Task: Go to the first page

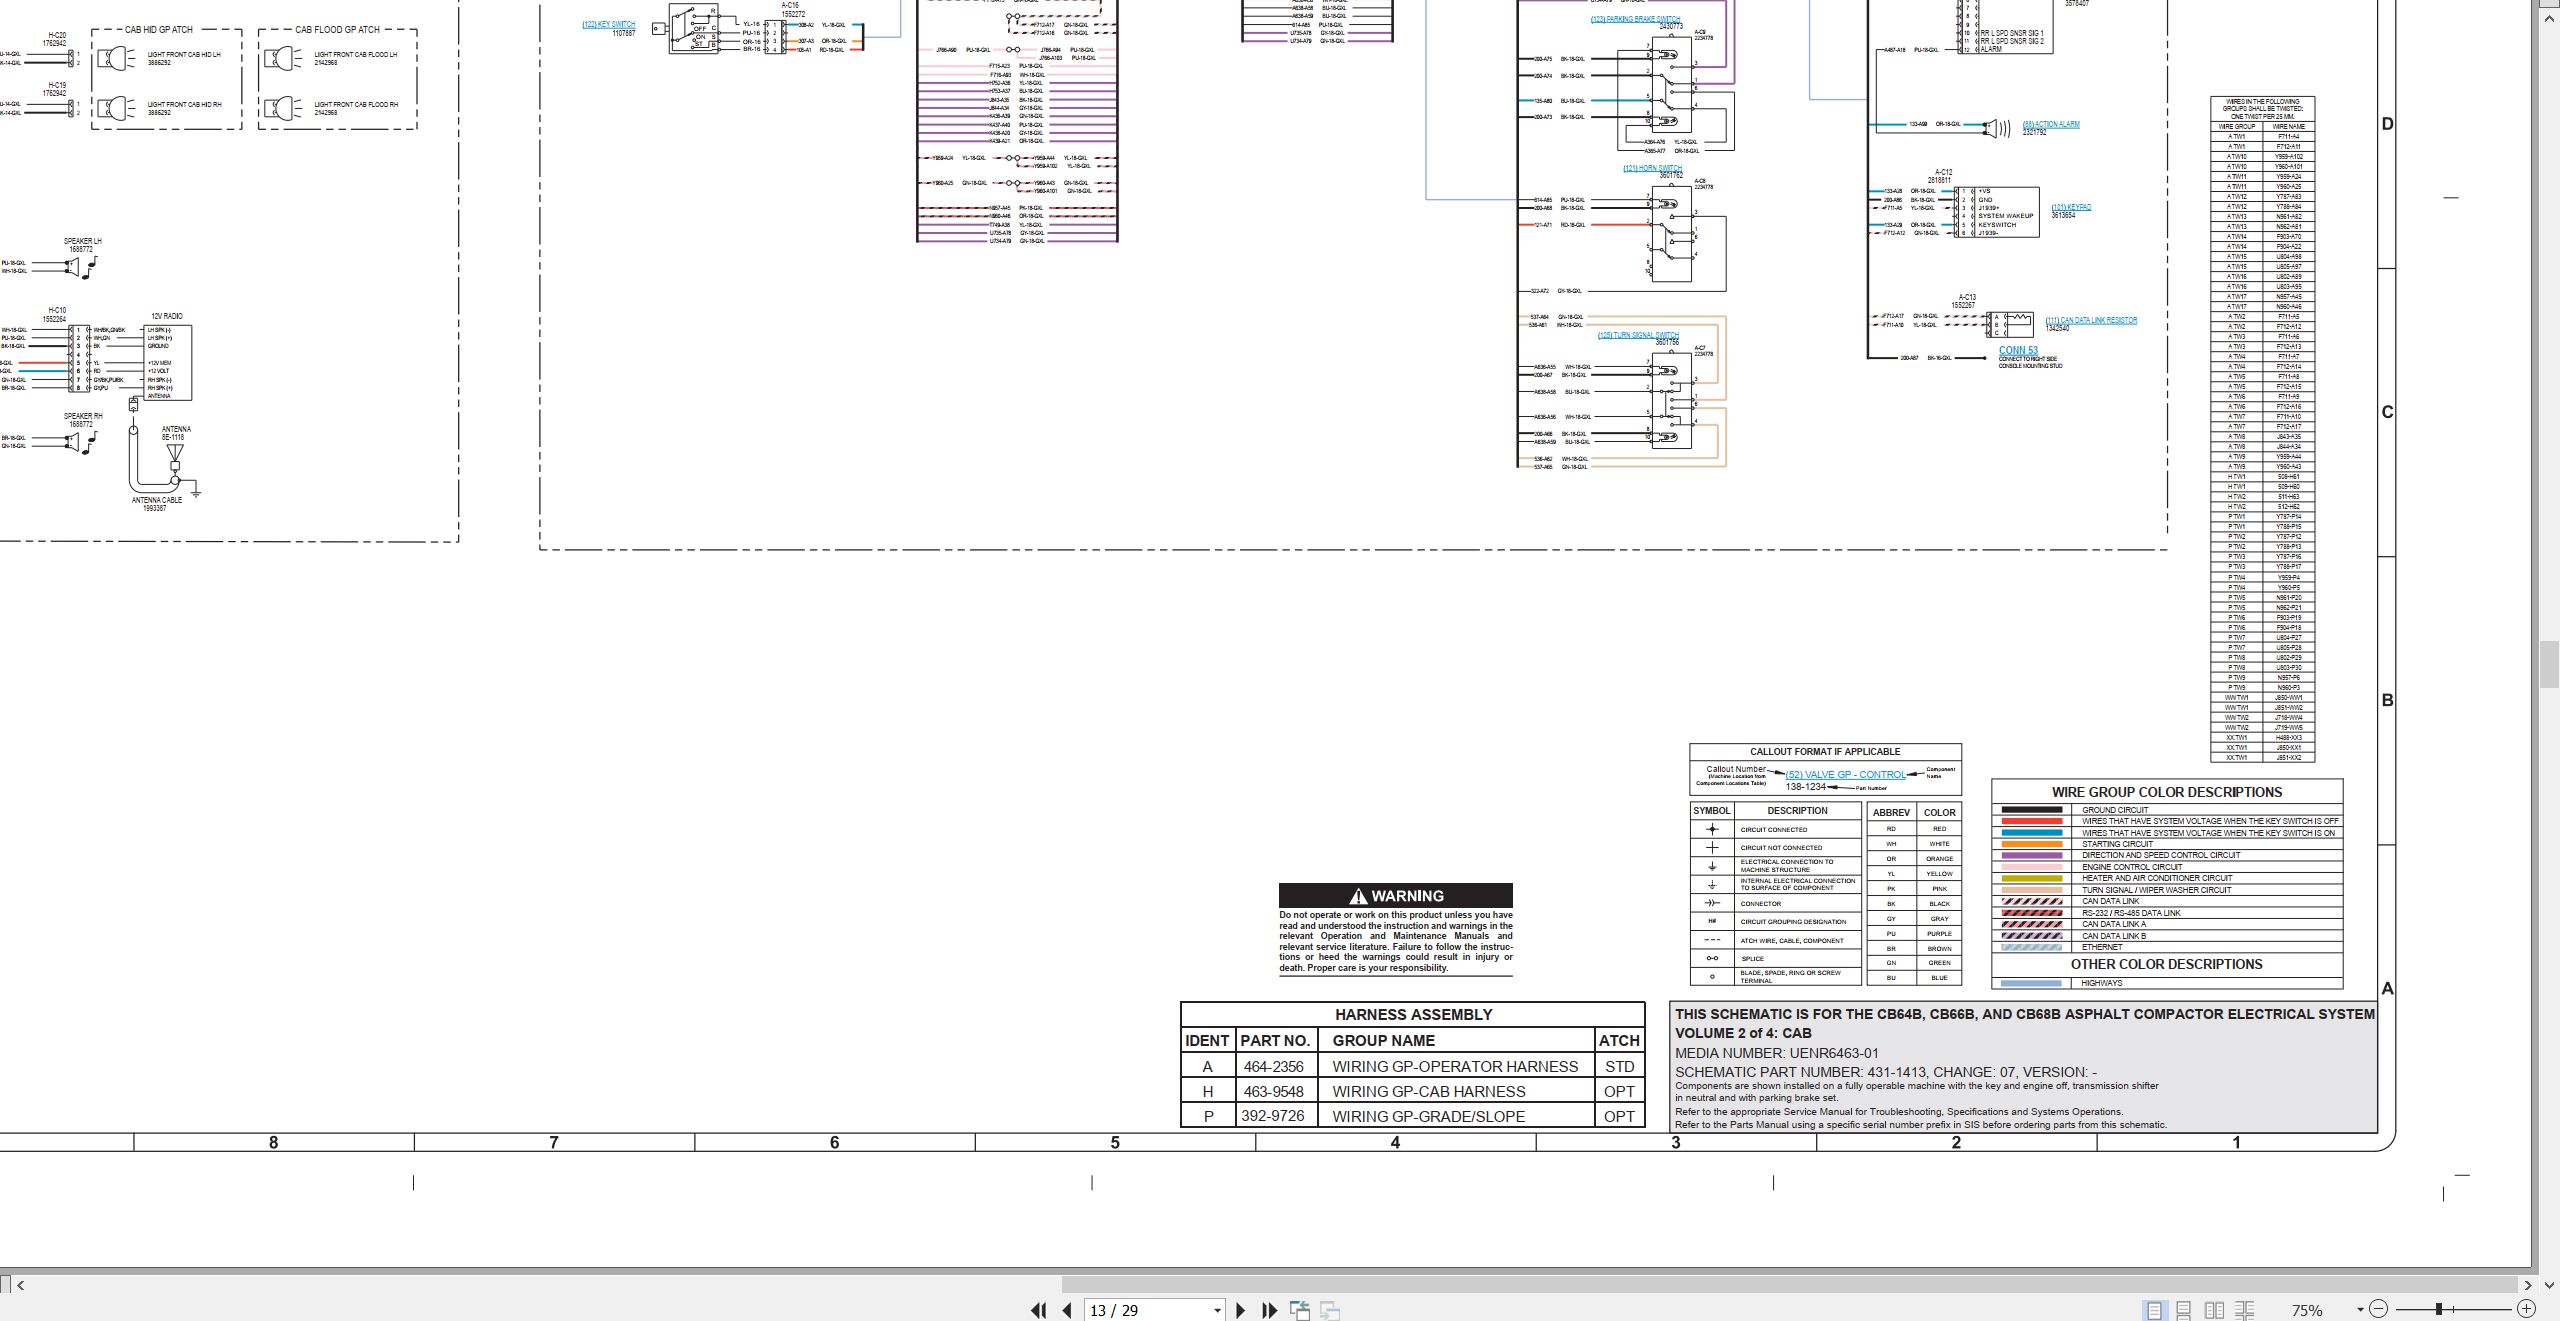Action: pyautogui.click(x=1038, y=1310)
